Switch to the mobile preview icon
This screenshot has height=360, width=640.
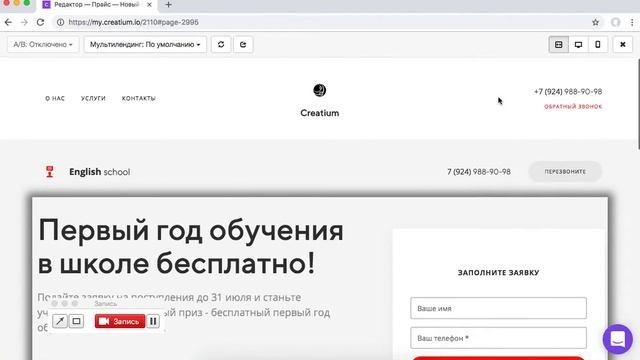click(598, 44)
